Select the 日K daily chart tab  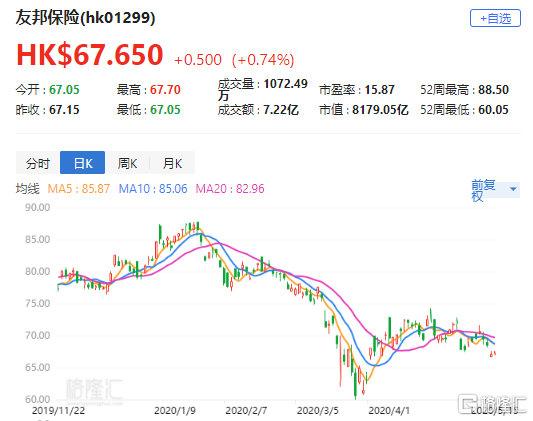point(83,163)
